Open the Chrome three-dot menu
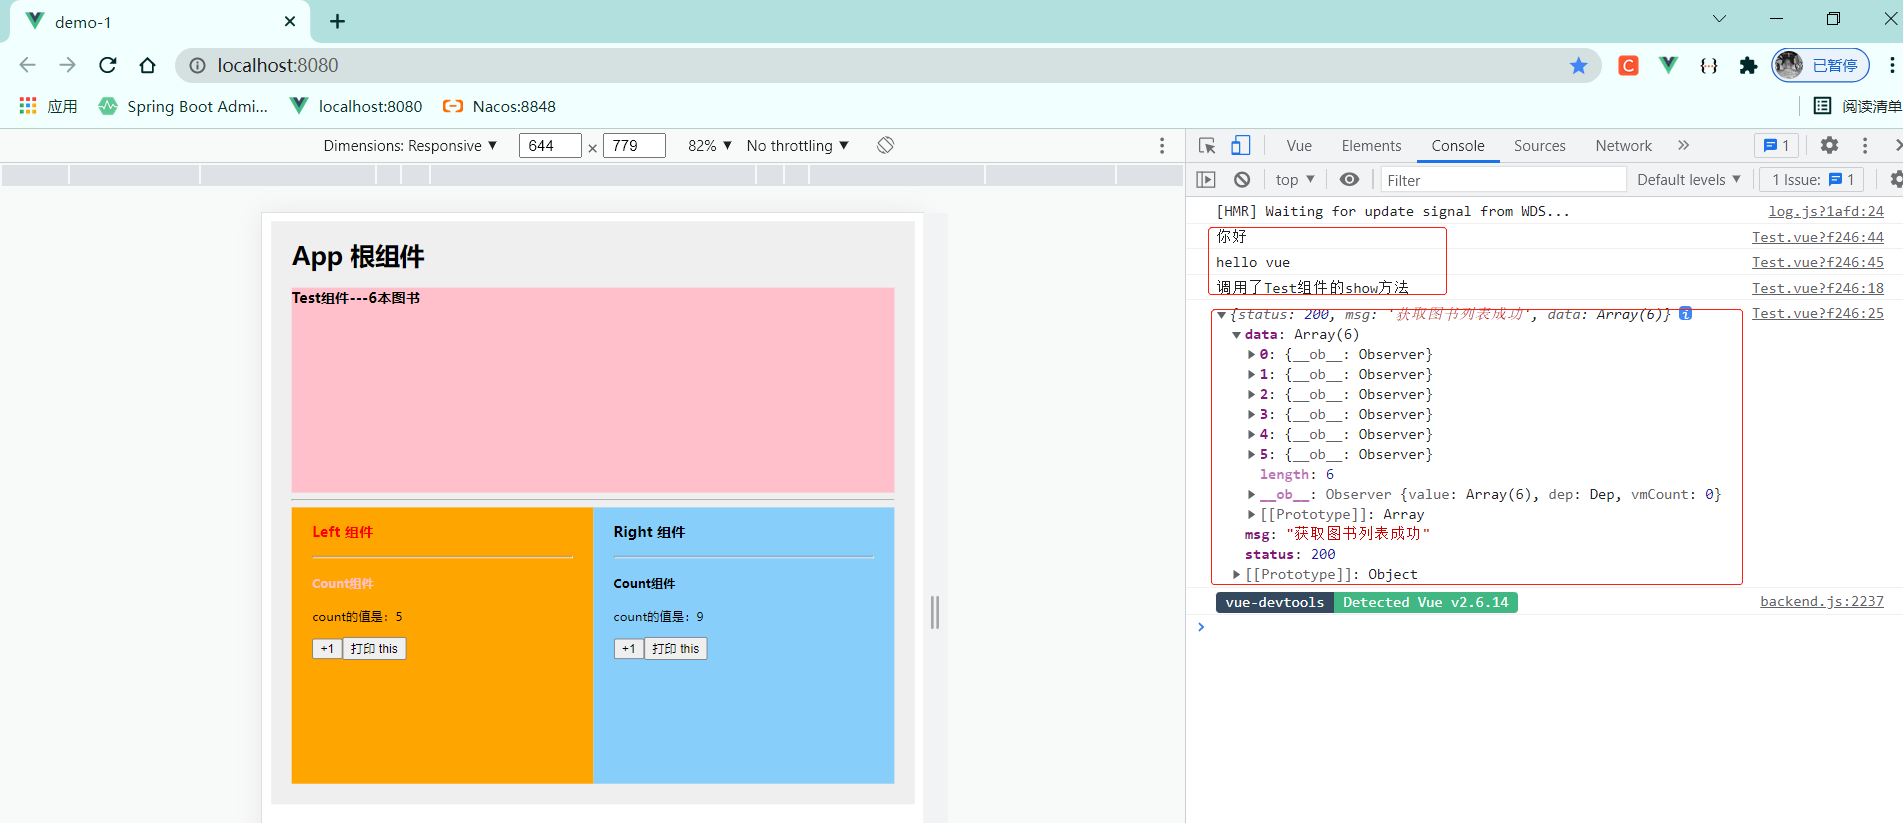1903x823 pixels. (x=1891, y=65)
